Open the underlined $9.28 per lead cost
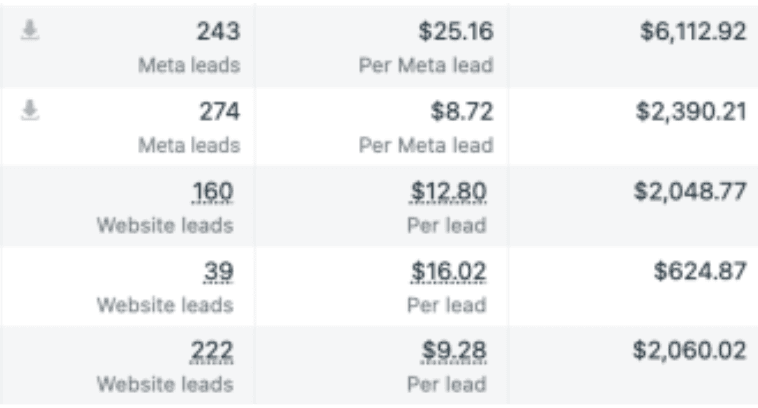 (455, 351)
